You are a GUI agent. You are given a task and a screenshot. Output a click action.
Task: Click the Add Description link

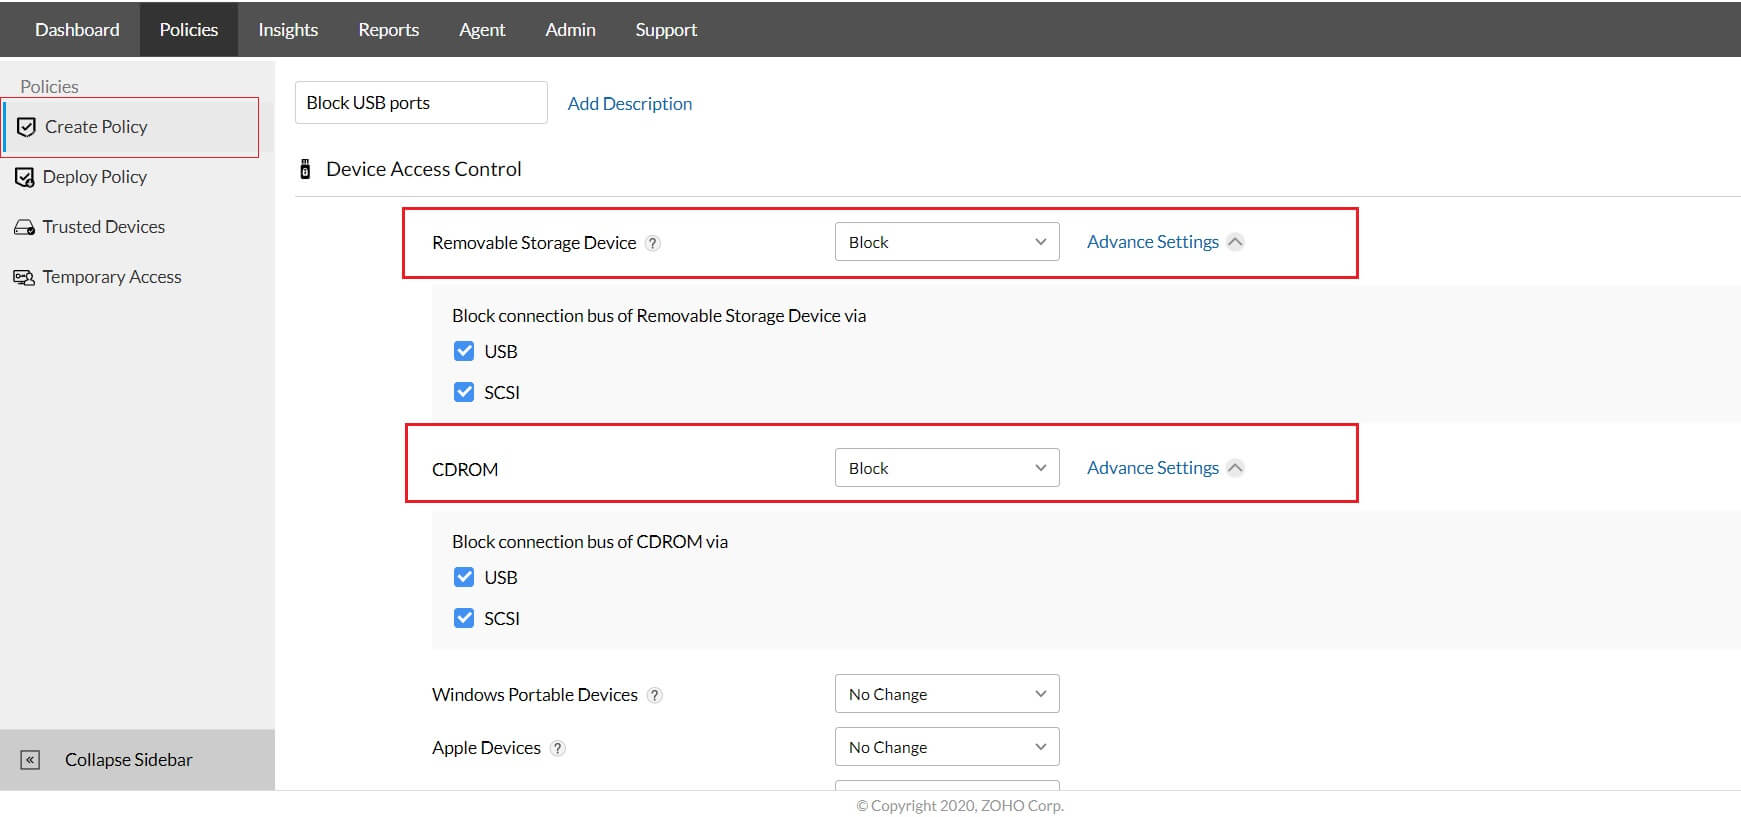pyautogui.click(x=629, y=103)
